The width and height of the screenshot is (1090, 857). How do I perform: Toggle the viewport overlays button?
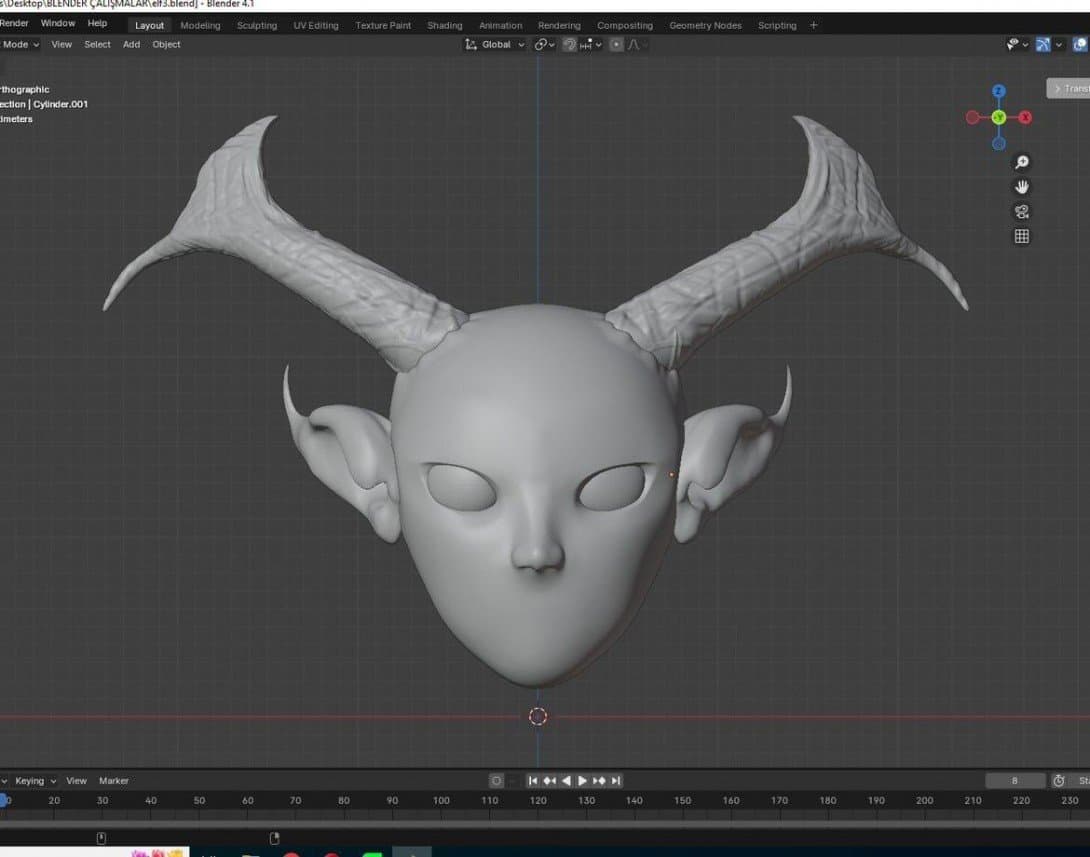1080,44
